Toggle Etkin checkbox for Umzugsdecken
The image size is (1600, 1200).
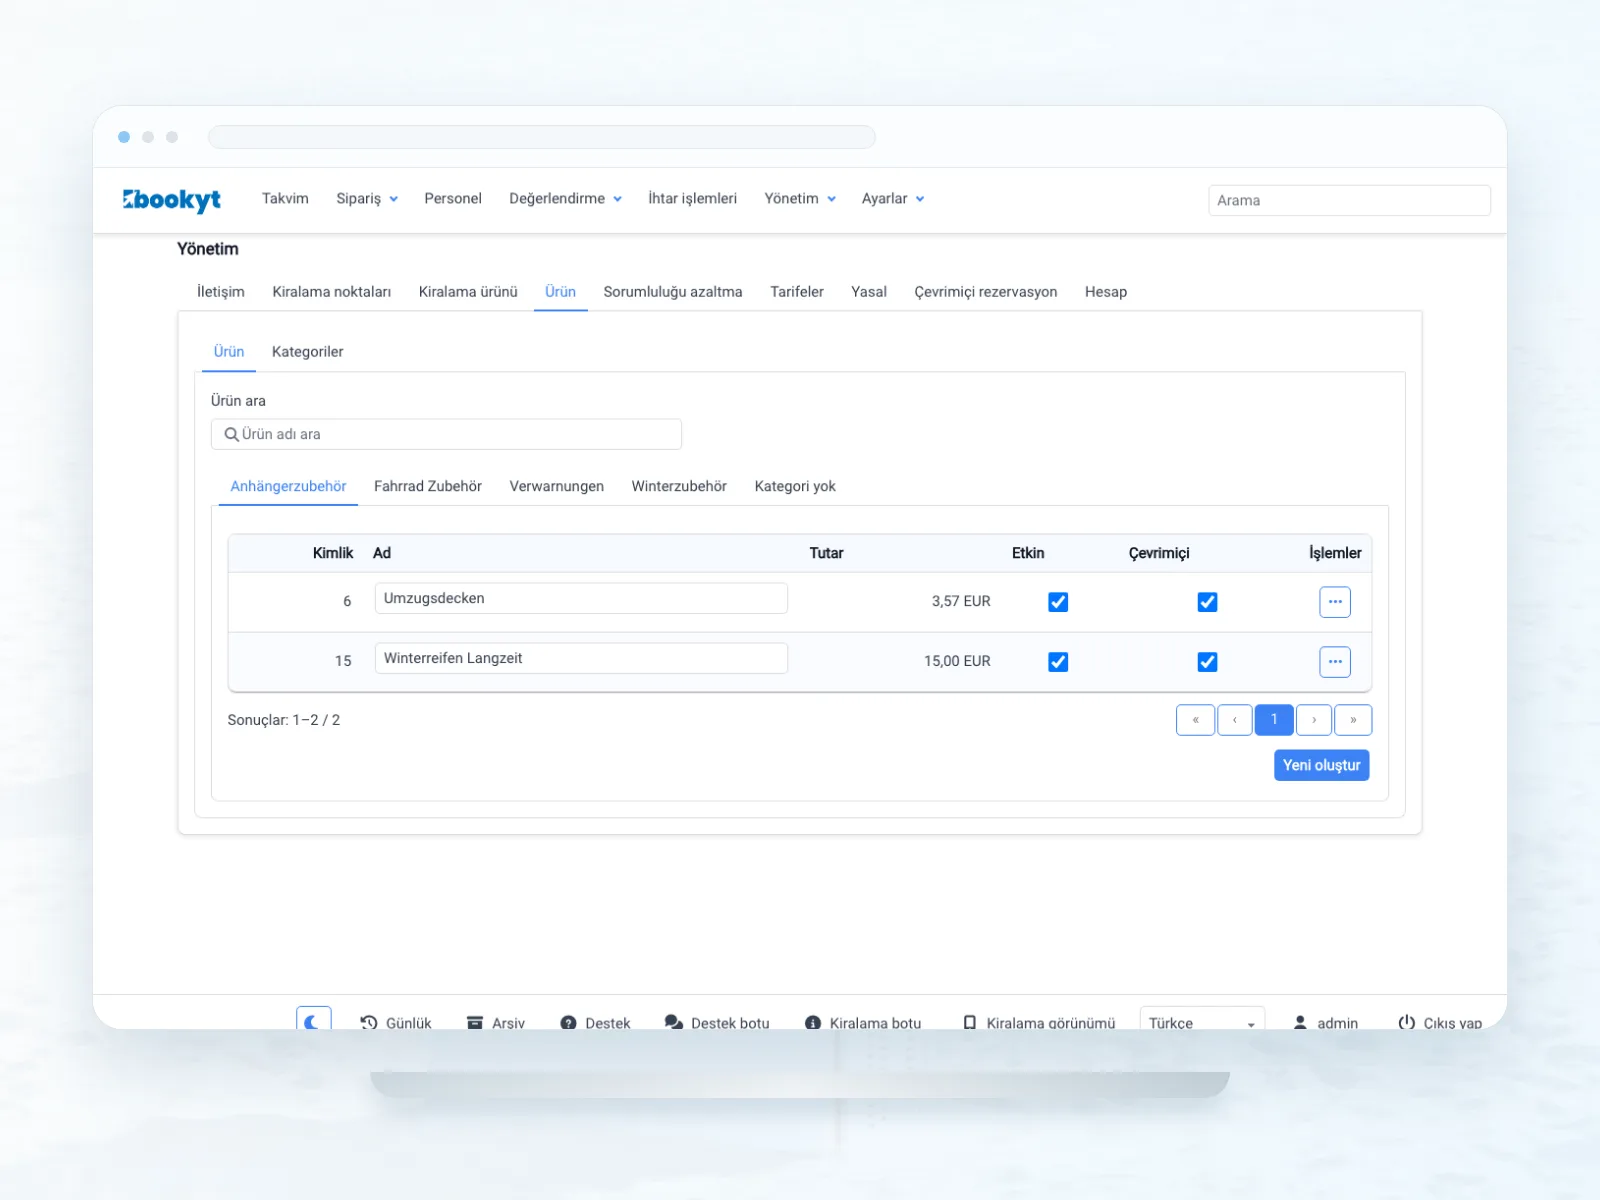(1058, 602)
